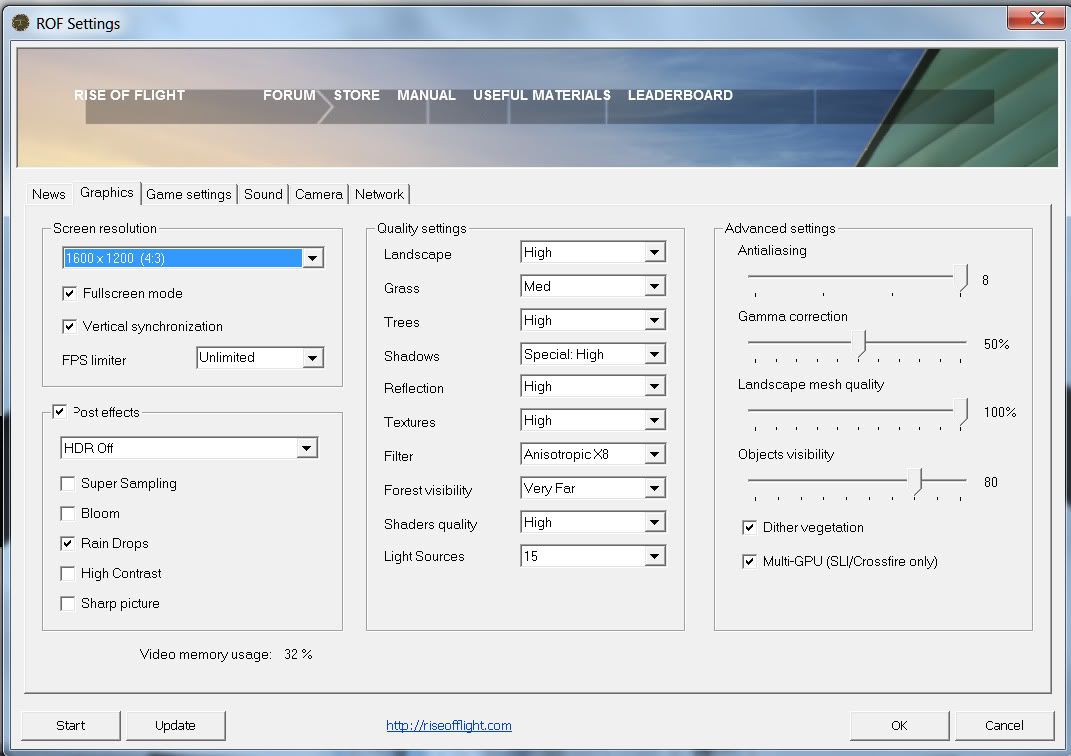Open the FPS limiter dropdown
This screenshot has height=756, width=1071.
[x=260, y=358]
